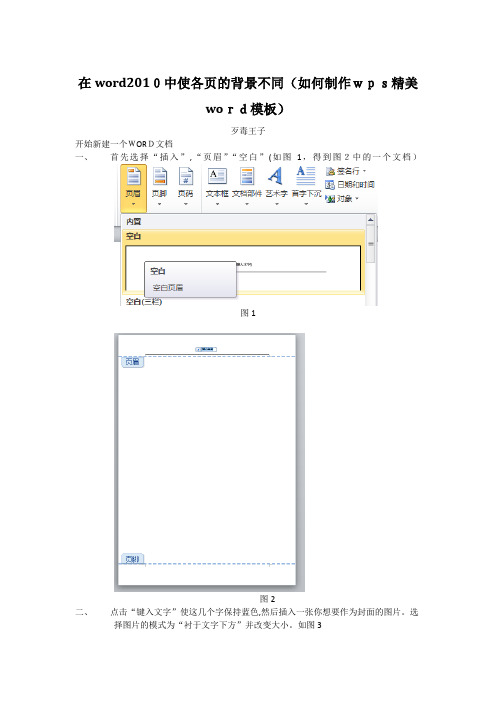The image size is (496, 702).
Task: Click the Header (页眉) icon
Action: point(133,176)
